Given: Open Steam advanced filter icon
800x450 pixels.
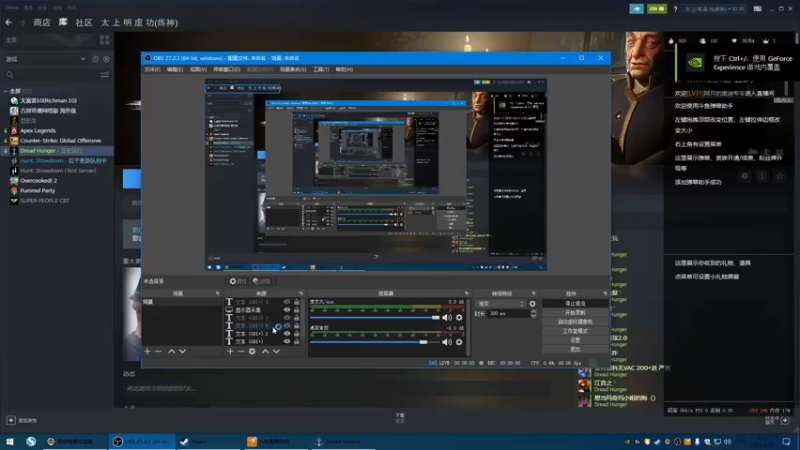Looking at the screenshot, I should tap(105, 75).
